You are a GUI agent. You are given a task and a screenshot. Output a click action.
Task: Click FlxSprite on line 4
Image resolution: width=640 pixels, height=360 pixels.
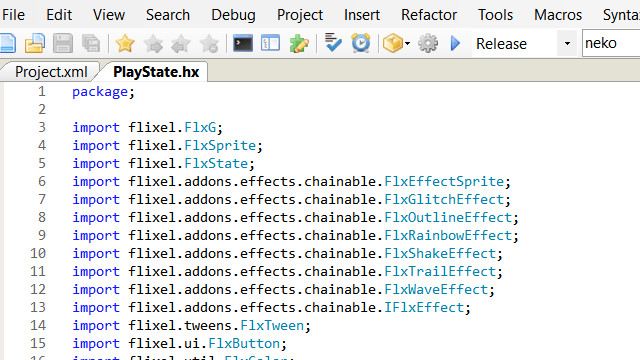pos(220,146)
